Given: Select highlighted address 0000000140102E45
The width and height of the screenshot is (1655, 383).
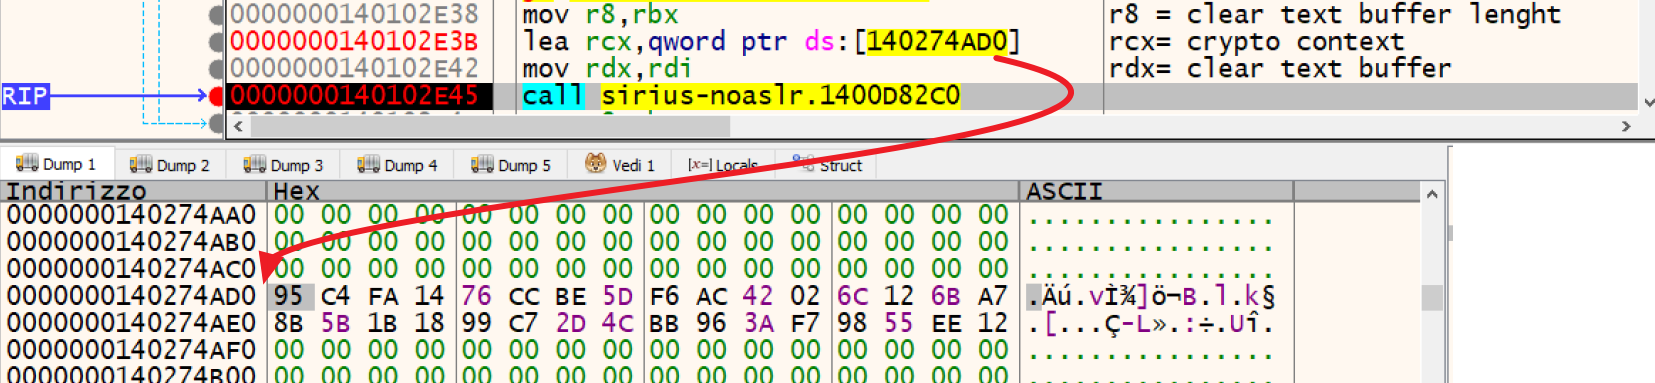Looking at the screenshot, I should 354,96.
